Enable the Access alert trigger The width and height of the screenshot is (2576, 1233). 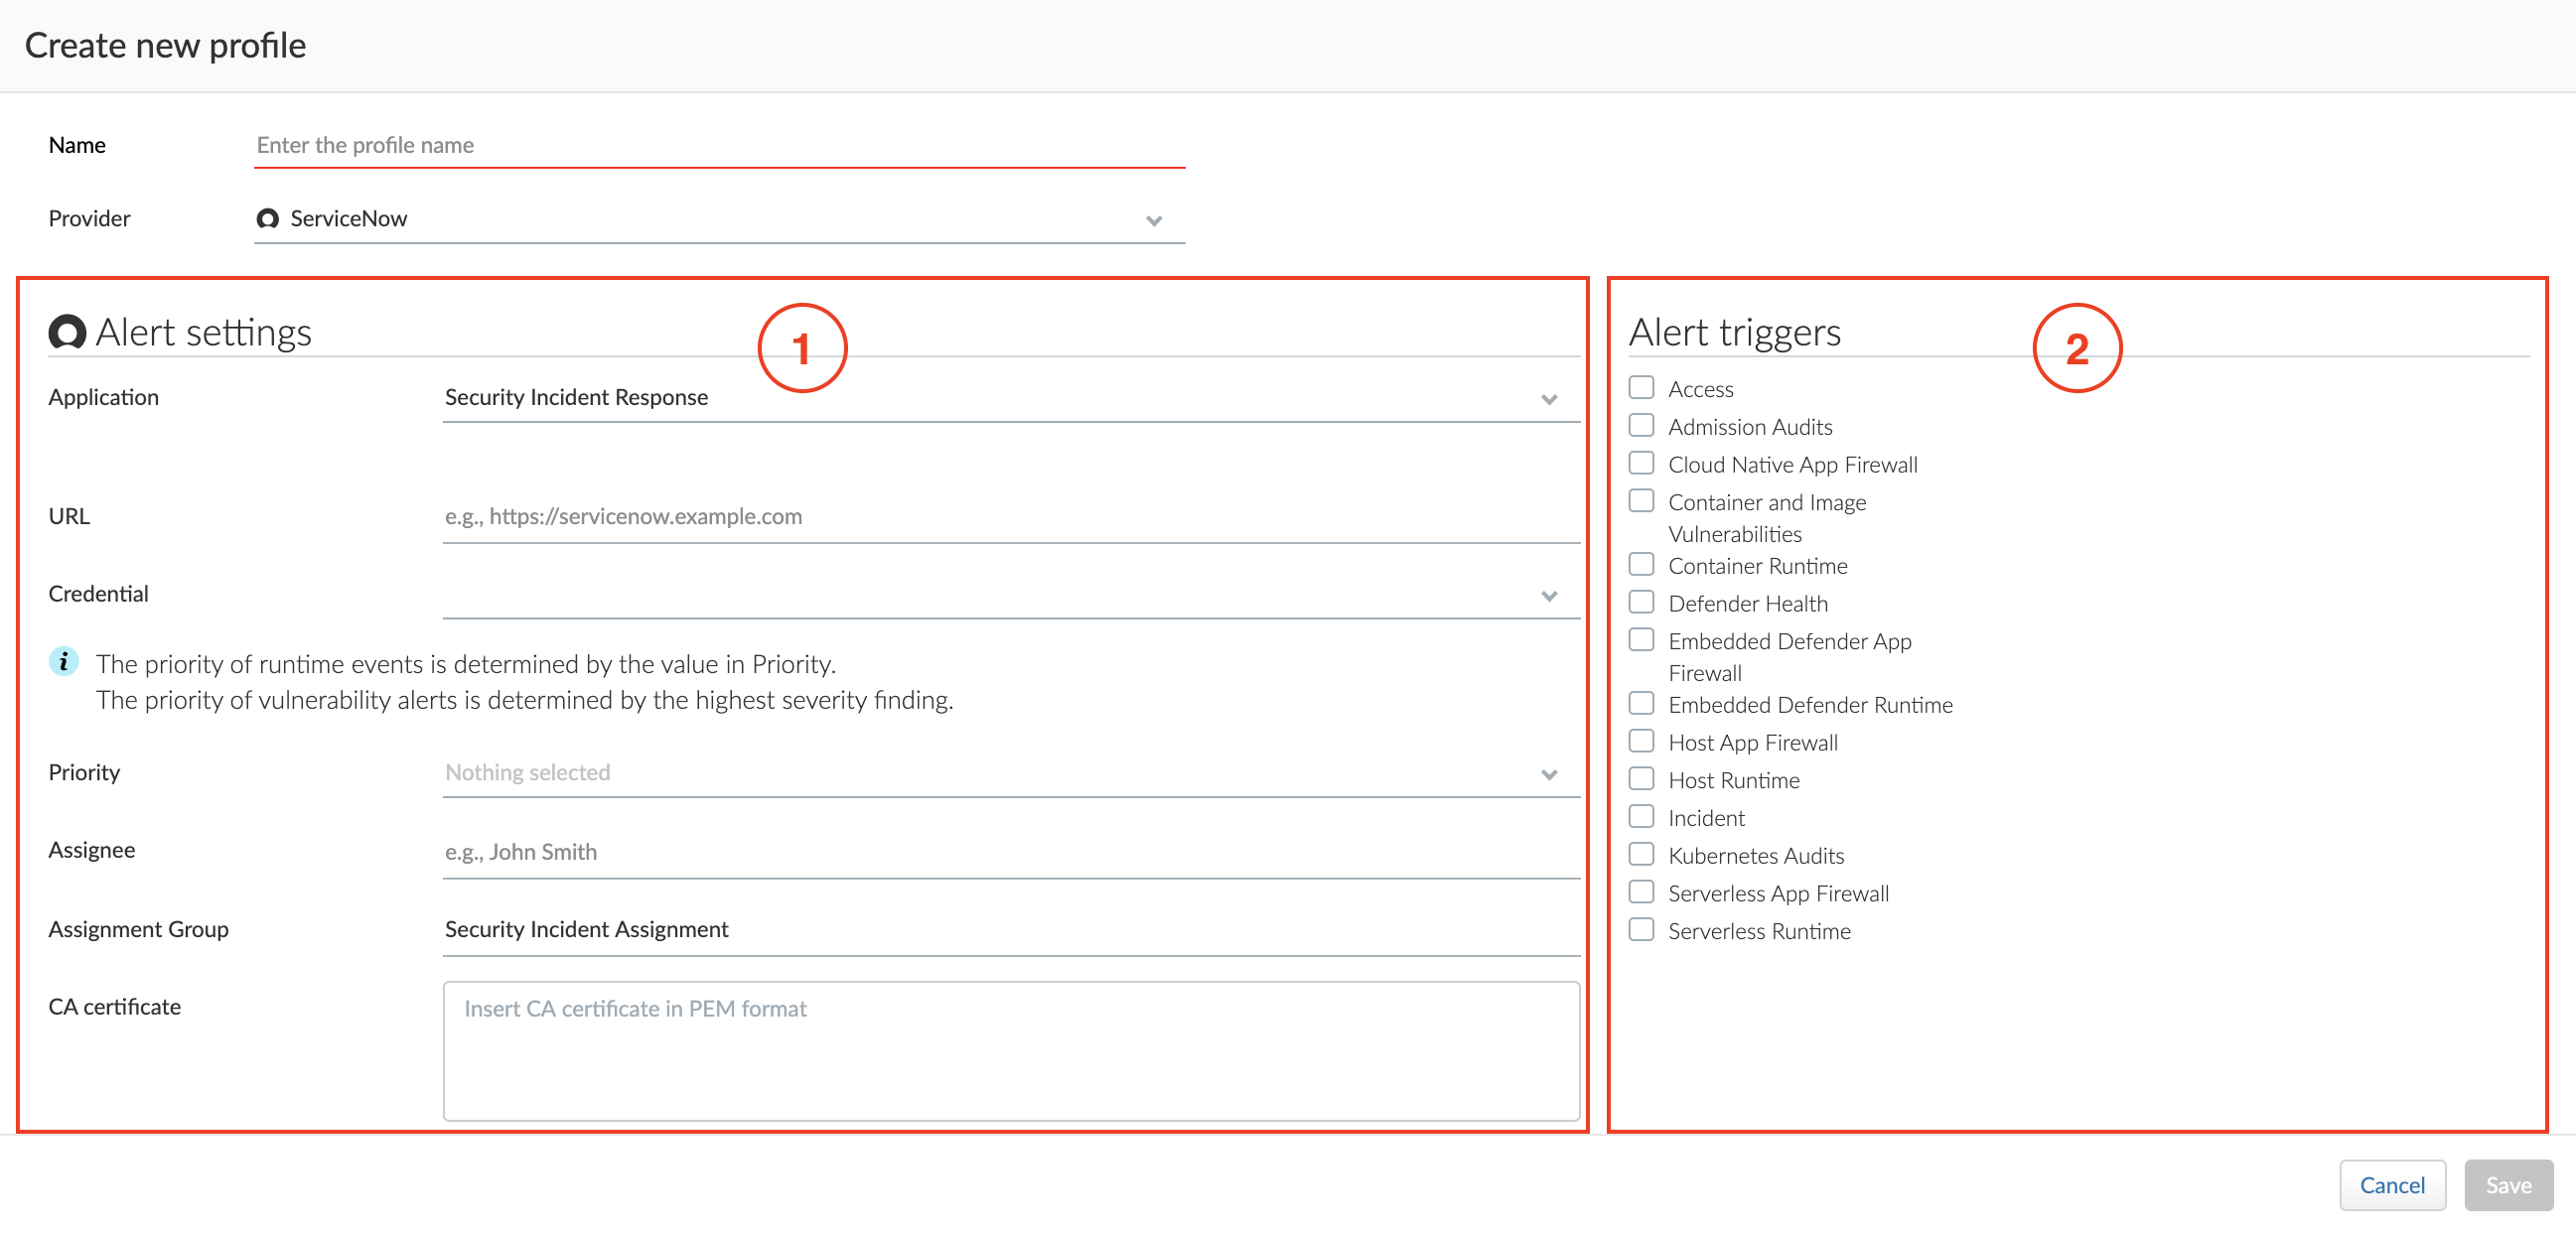coord(1641,387)
